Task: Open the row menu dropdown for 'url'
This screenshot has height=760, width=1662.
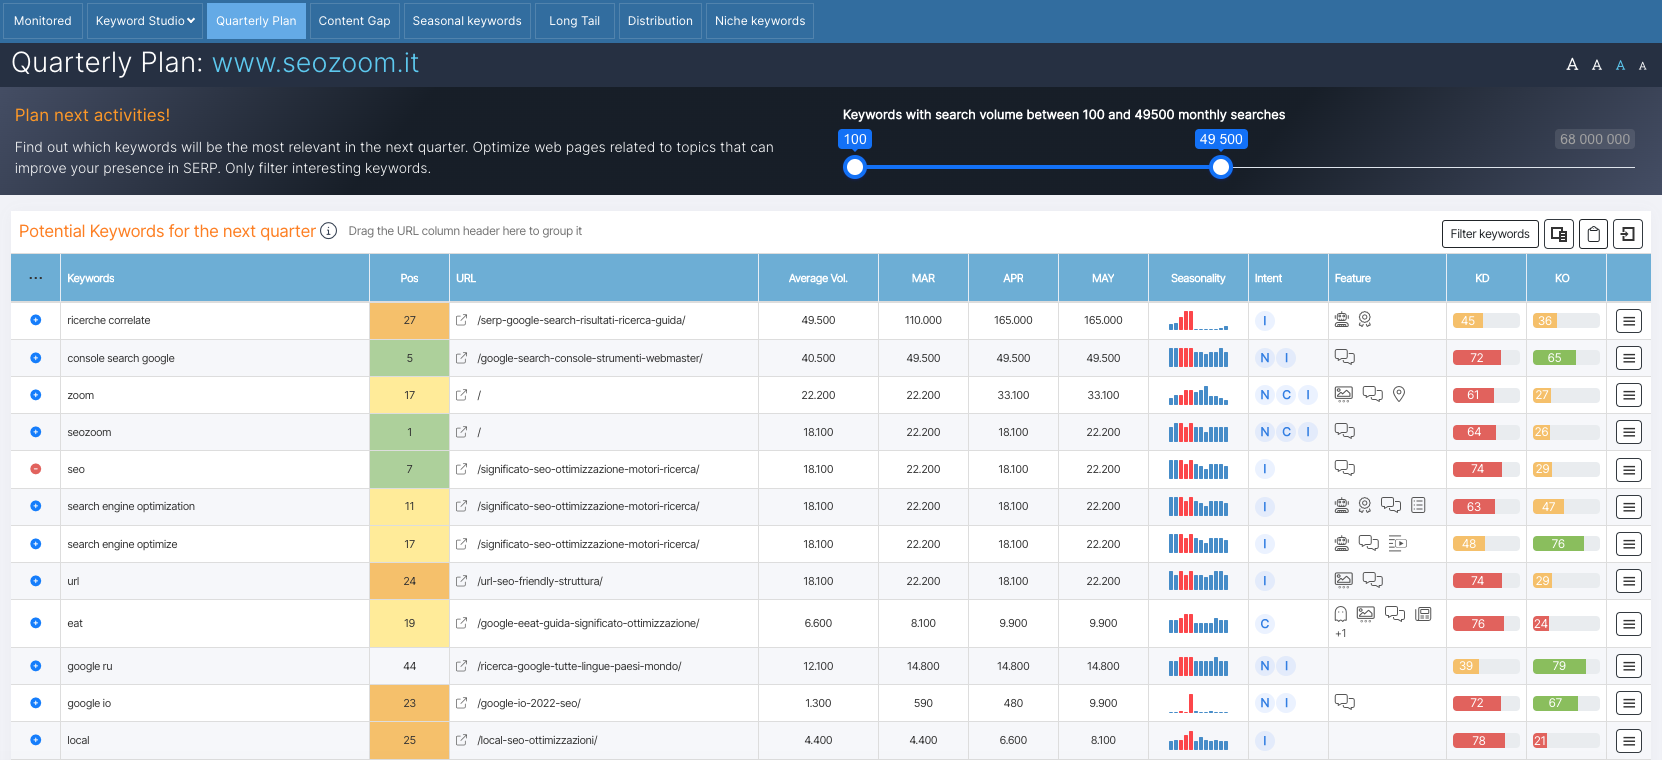Action: [x=1629, y=581]
